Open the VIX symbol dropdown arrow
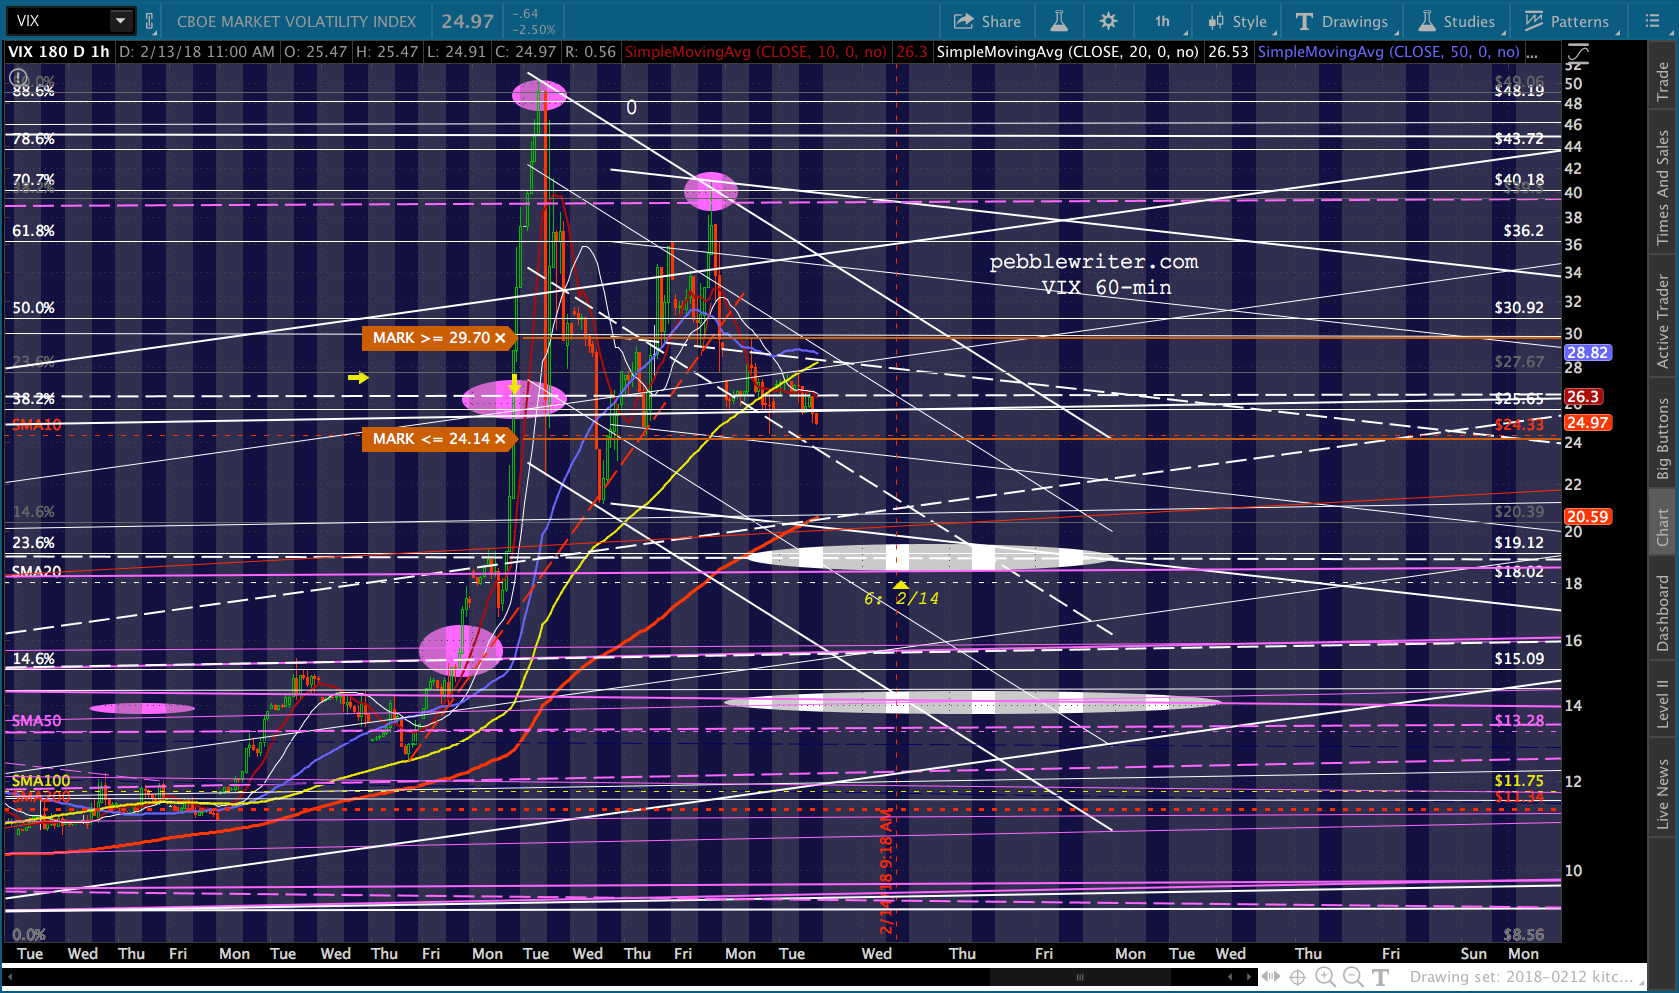This screenshot has width=1679, height=993. 120,21
